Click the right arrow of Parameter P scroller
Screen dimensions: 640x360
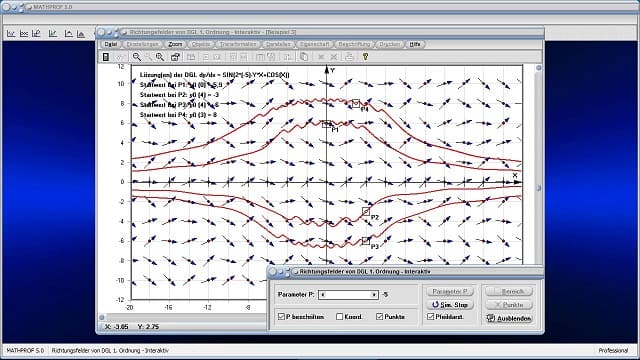(x=374, y=295)
